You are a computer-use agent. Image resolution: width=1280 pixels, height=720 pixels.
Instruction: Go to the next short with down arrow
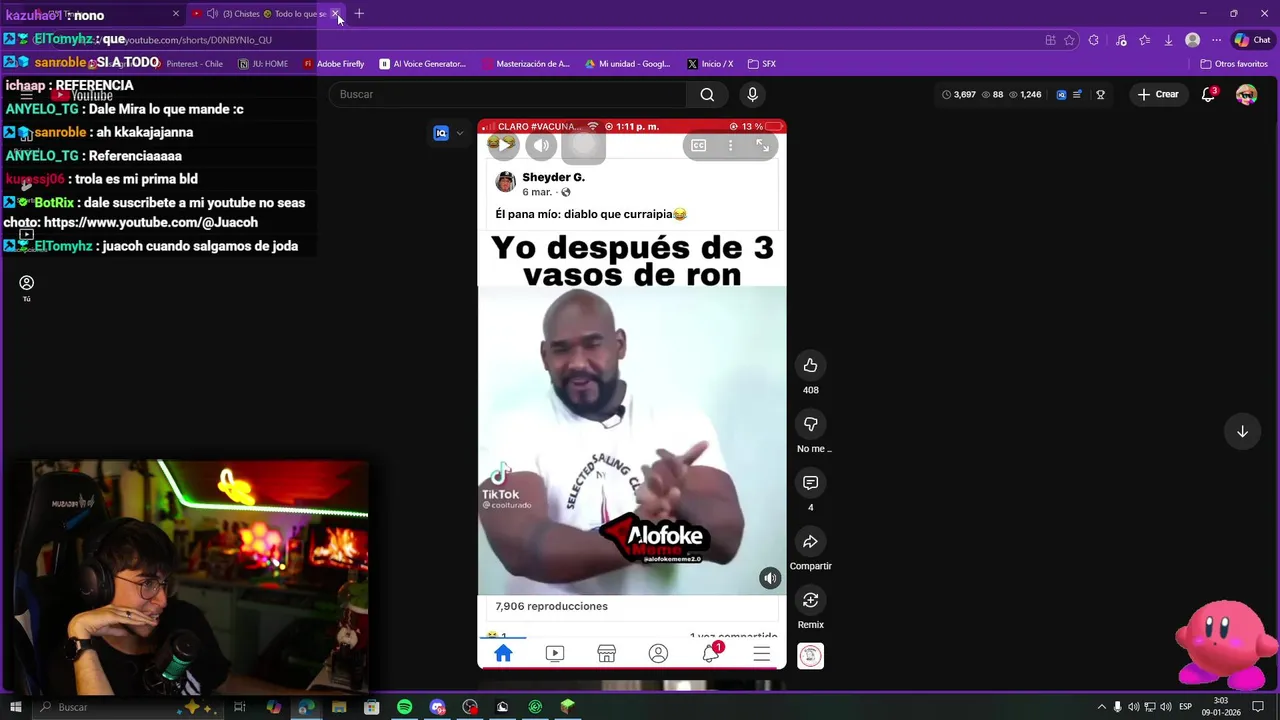(x=1242, y=431)
